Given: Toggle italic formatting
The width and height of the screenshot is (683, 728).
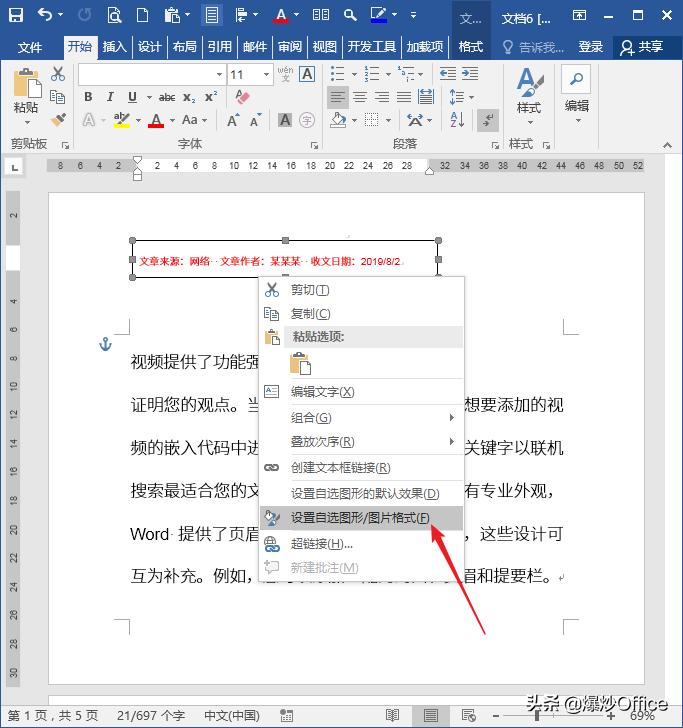Looking at the screenshot, I should pyautogui.click(x=110, y=97).
